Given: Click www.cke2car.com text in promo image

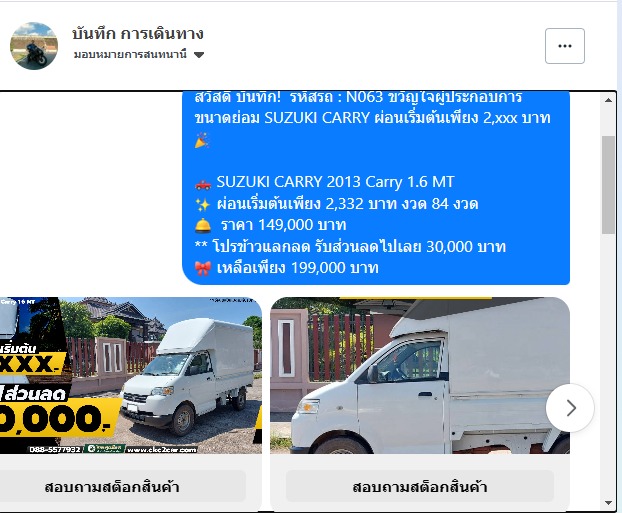Looking at the screenshot, I should click(x=161, y=450).
